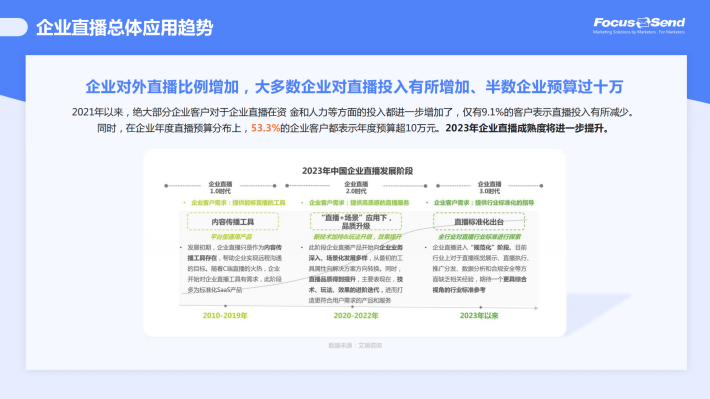Click the dot above the 2020-2022年 label
710x399 pixels.
tap(352, 307)
